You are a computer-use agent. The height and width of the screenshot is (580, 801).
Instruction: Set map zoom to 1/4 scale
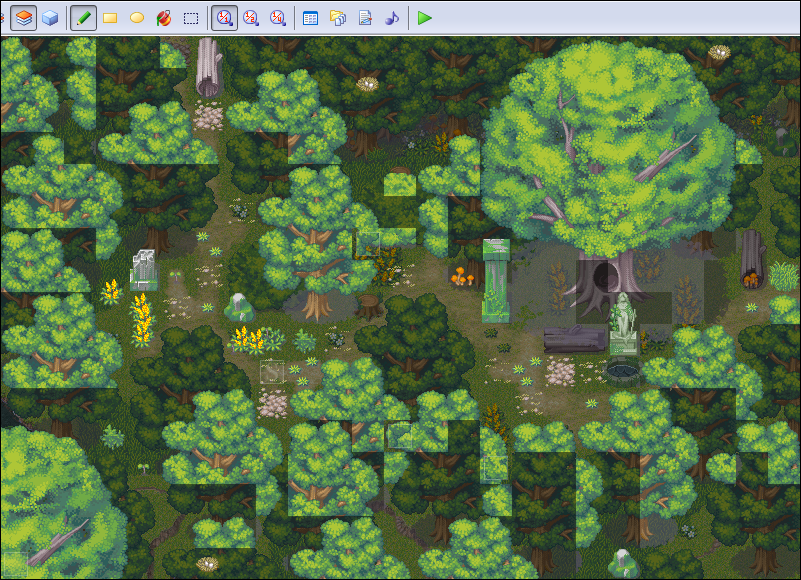[x=277, y=18]
